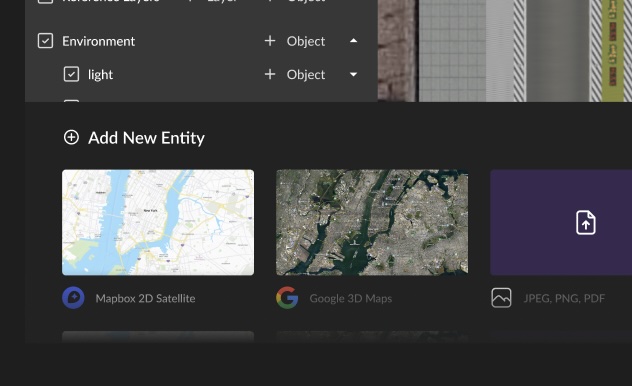Add object to light layer

pos(295,74)
